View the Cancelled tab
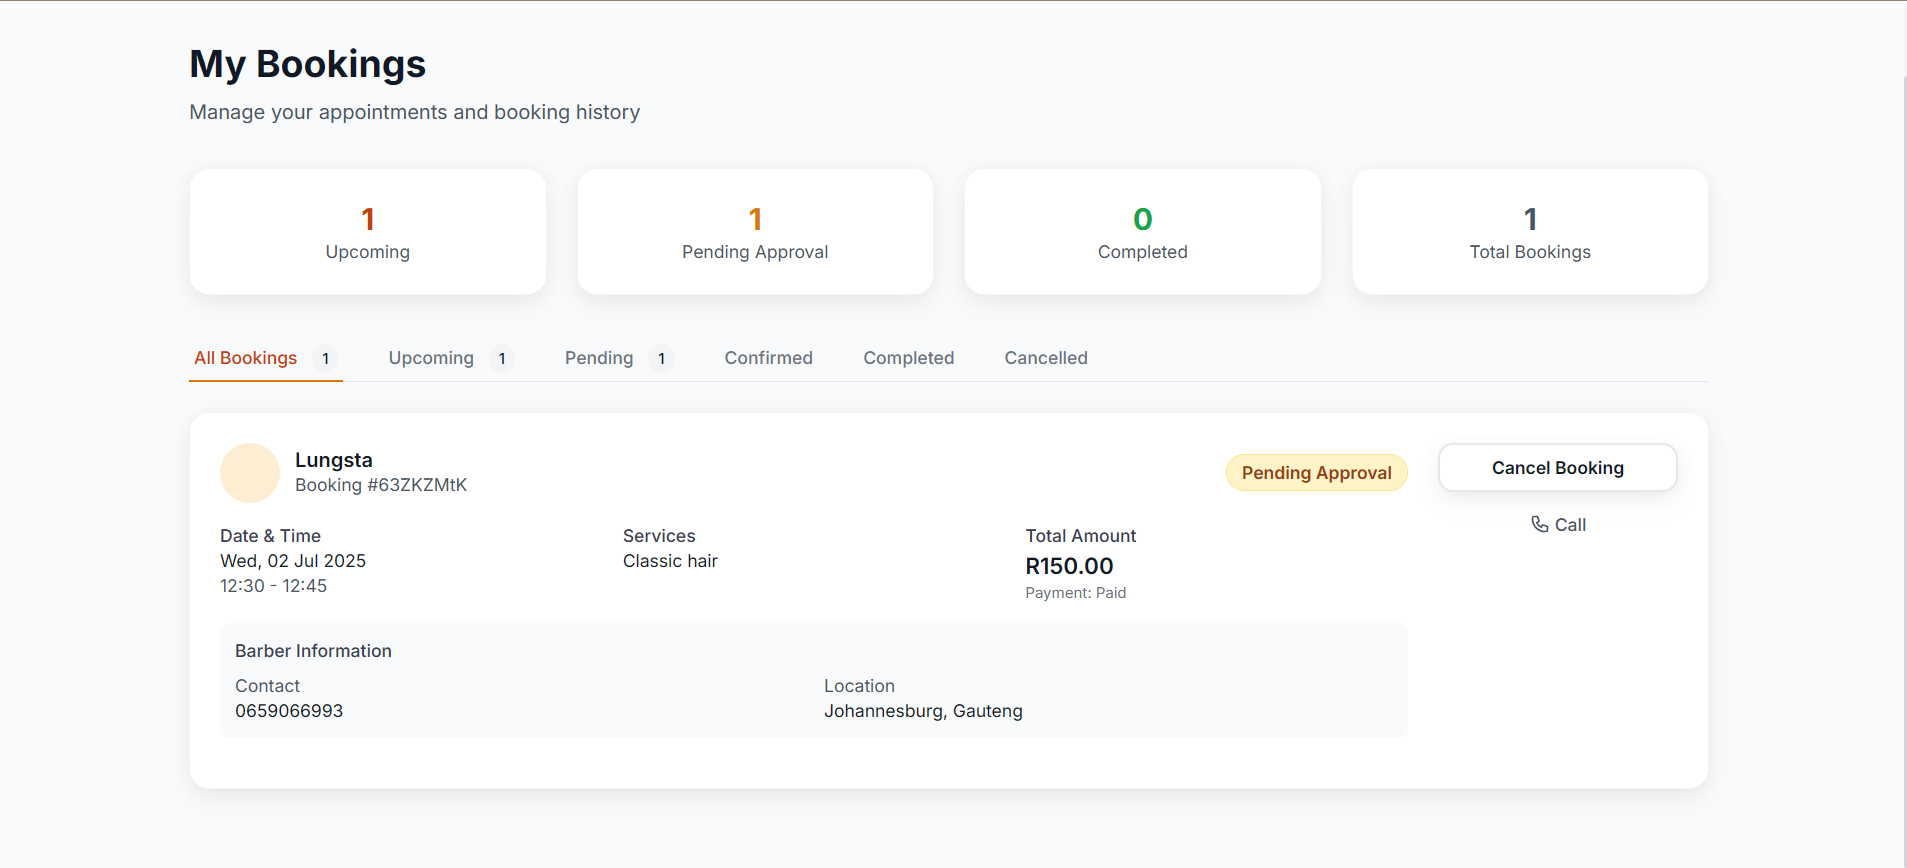 pyautogui.click(x=1045, y=358)
